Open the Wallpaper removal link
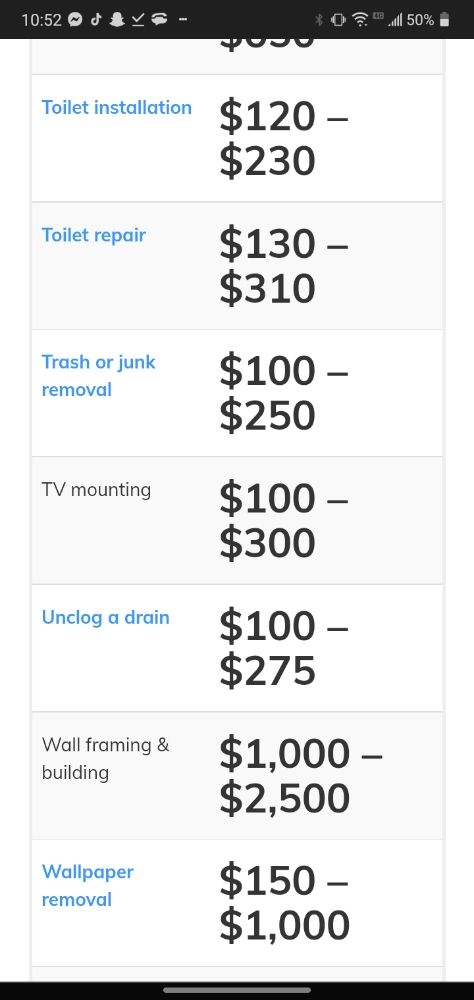This screenshot has height=1000, width=474. point(87,885)
